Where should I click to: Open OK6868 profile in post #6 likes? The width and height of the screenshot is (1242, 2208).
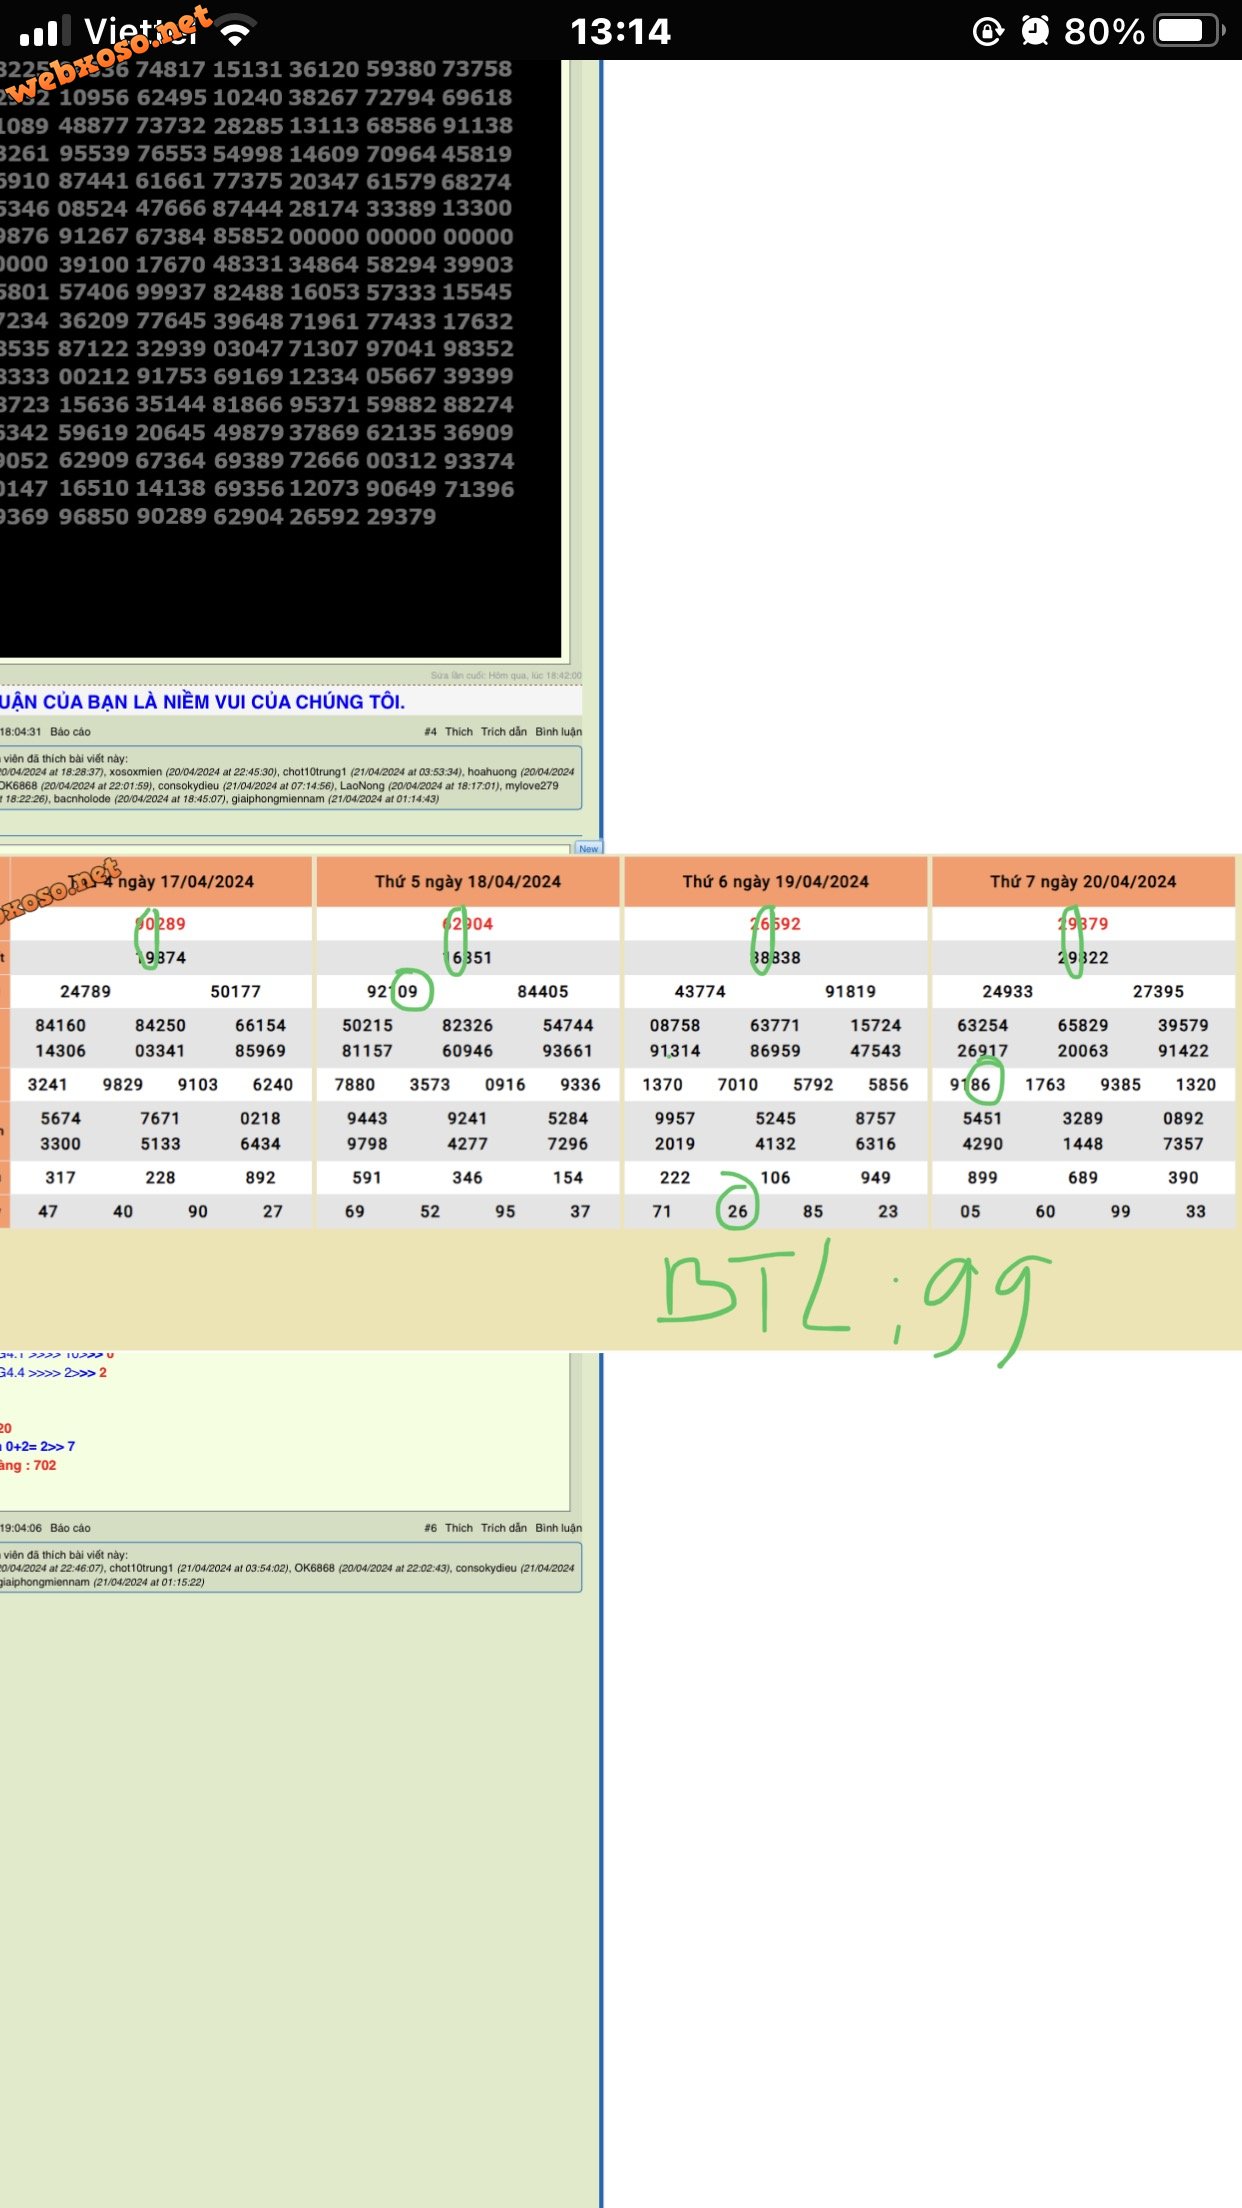314,1568
